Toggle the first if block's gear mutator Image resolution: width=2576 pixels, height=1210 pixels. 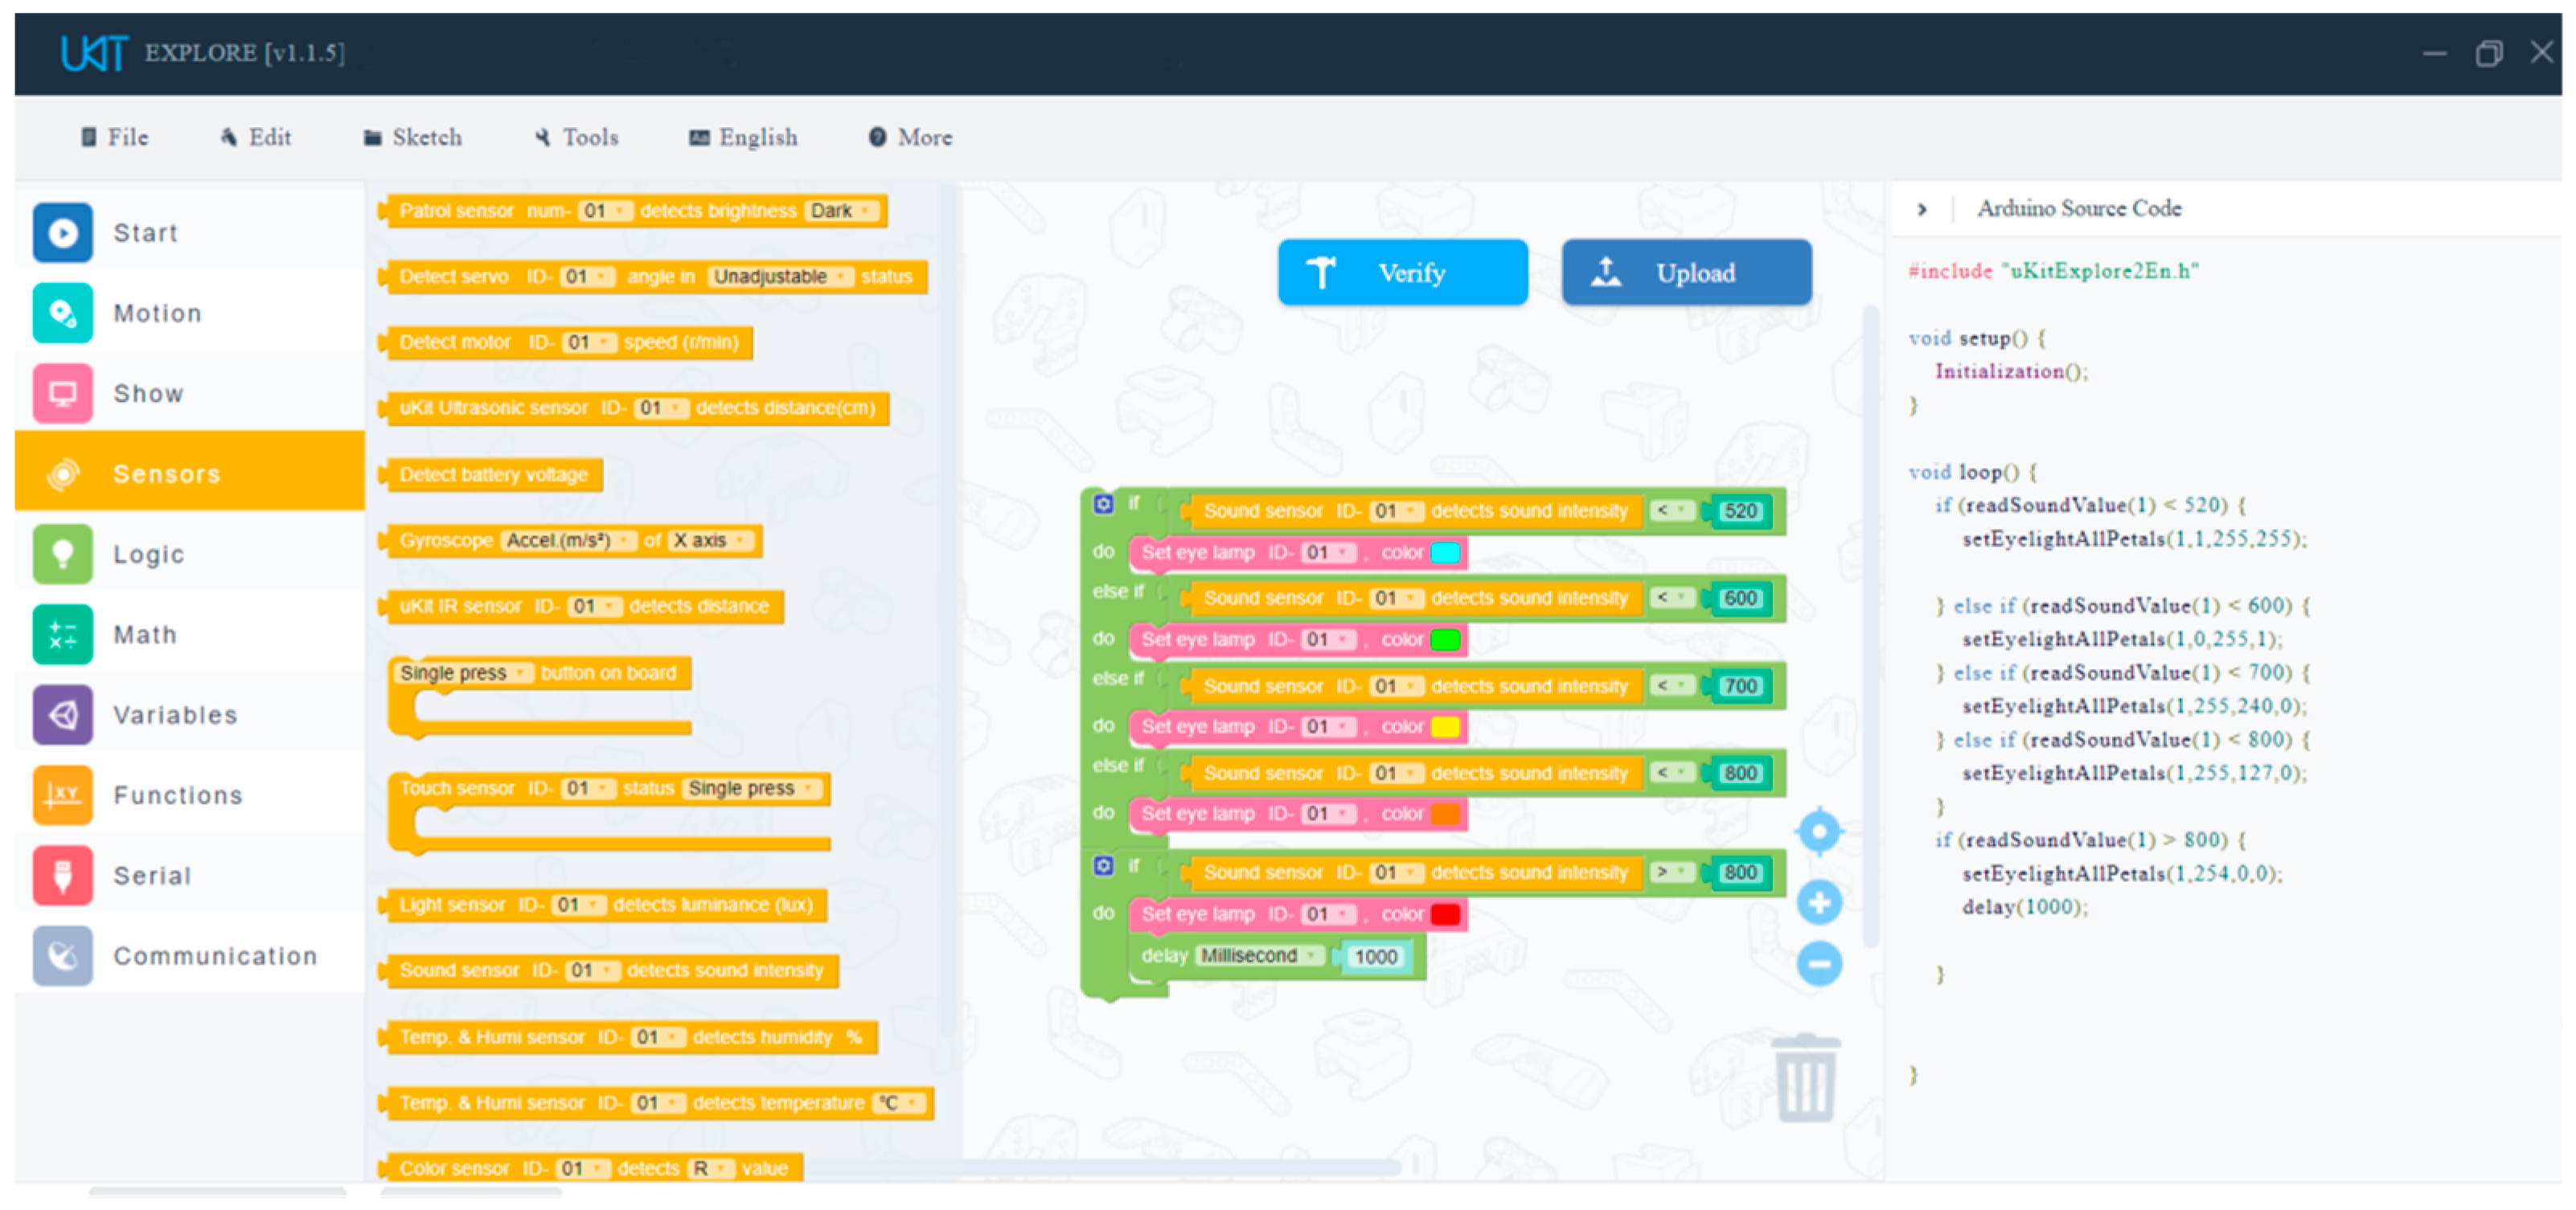[x=1103, y=504]
